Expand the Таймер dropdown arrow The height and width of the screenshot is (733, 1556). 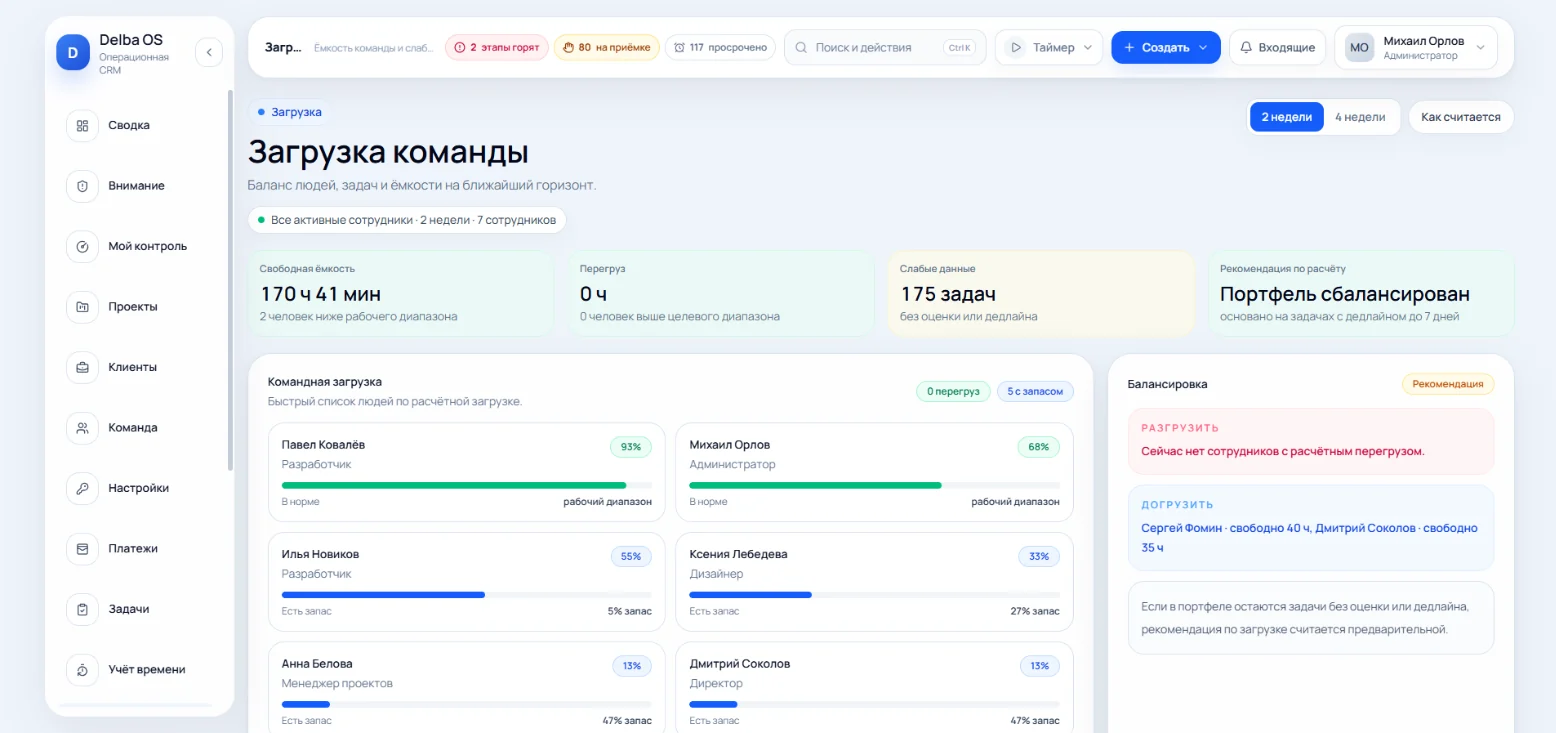pos(1088,47)
